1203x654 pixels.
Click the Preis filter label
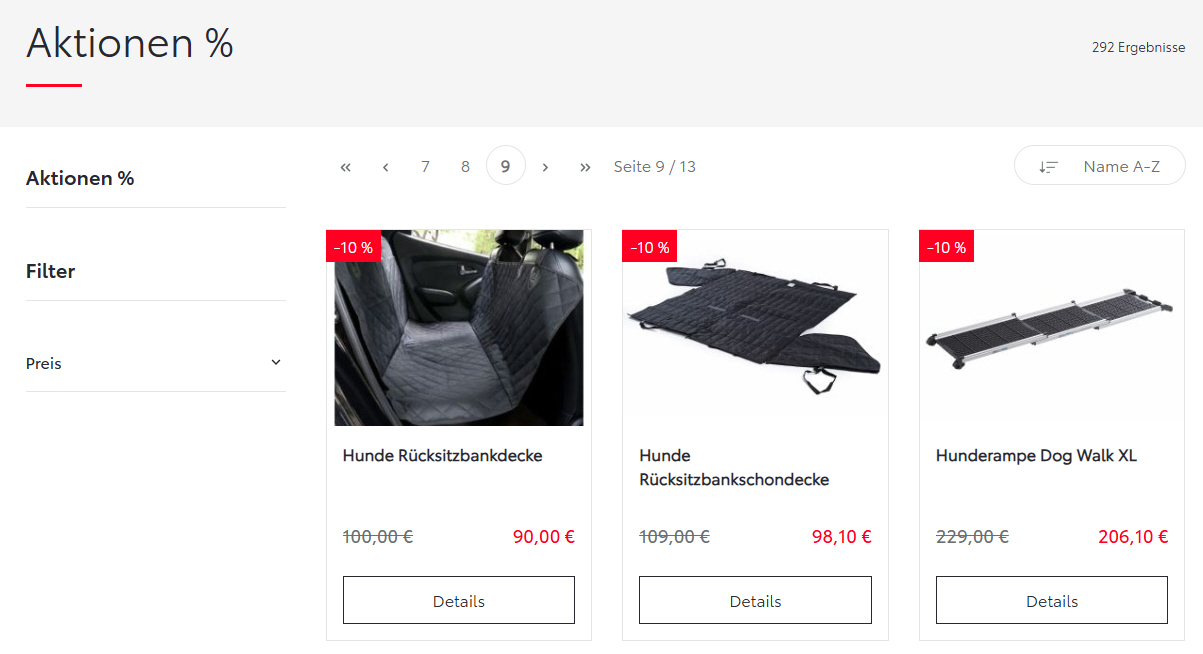tap(44, 364)
